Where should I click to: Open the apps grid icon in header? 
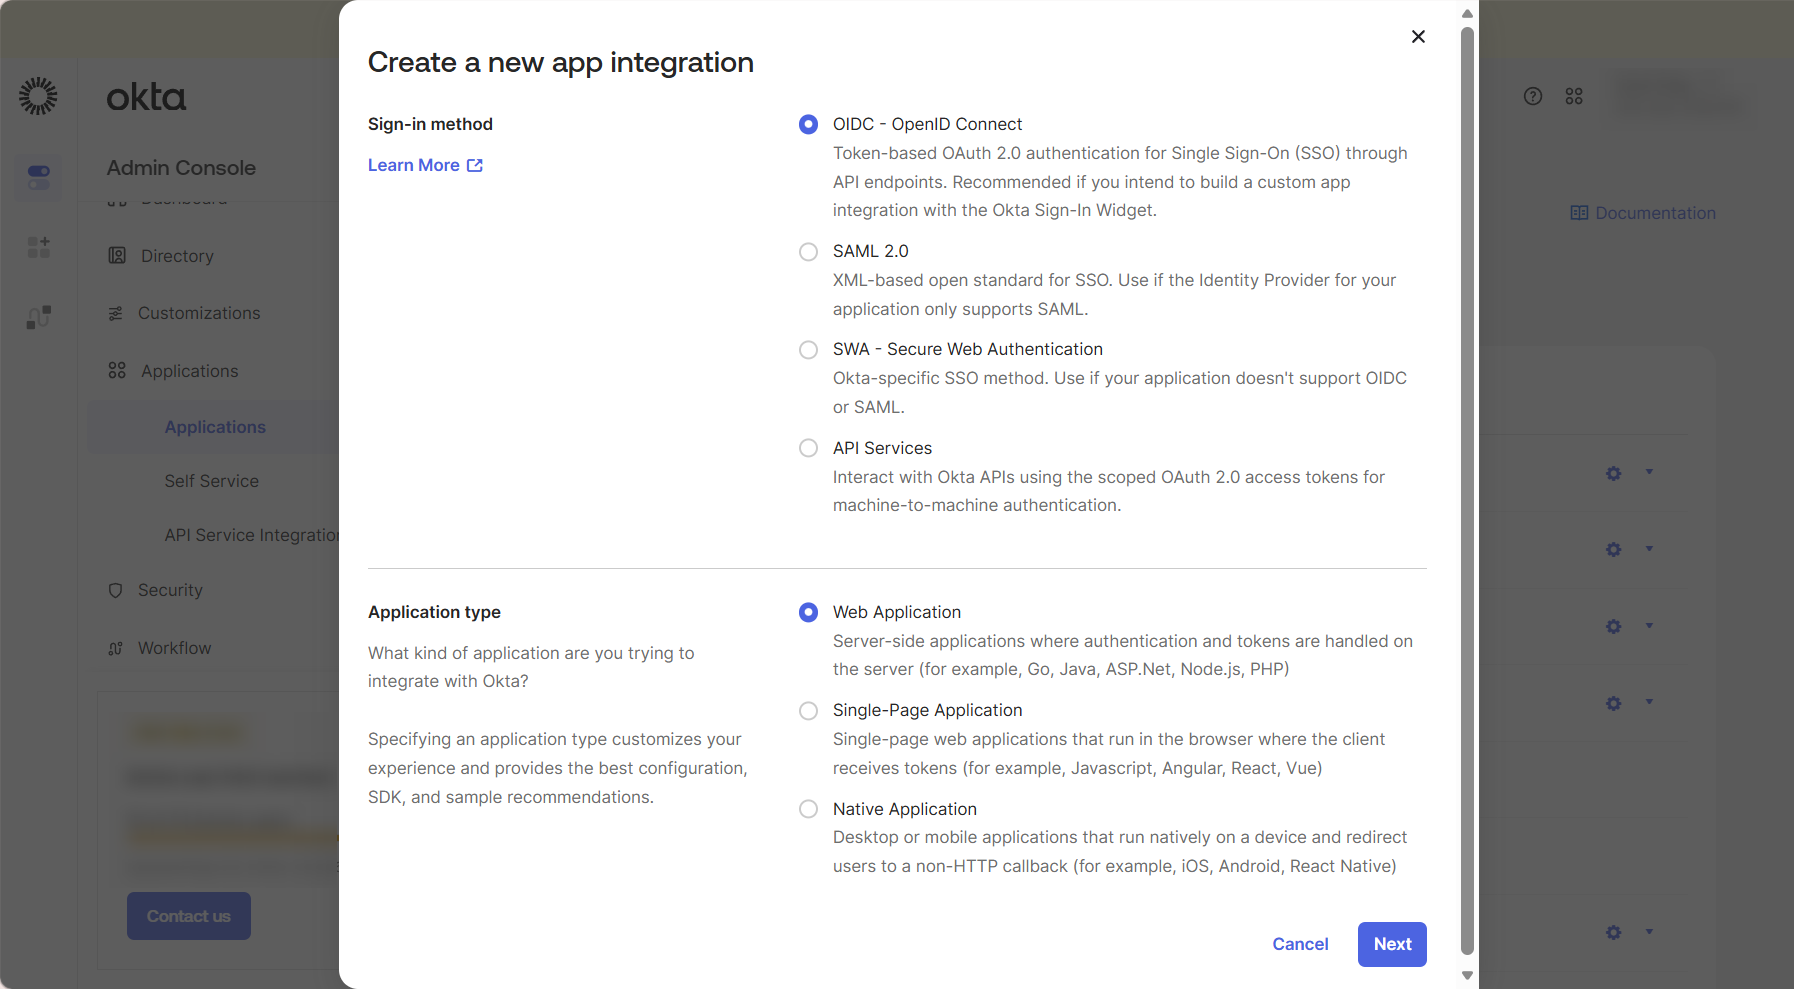[1574, 96]
